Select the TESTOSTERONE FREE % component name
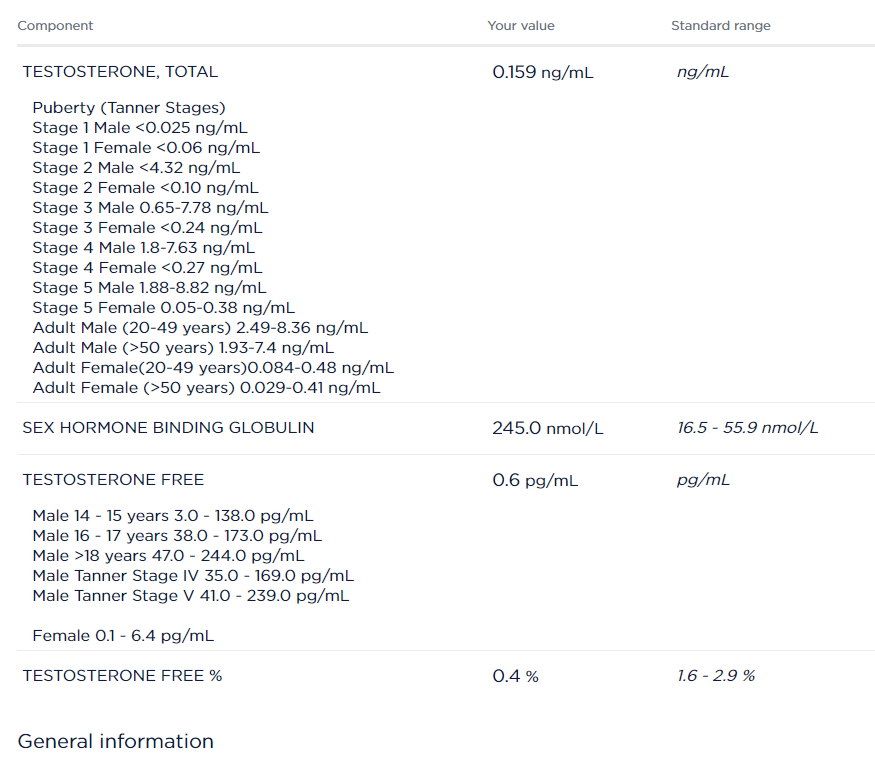Viewport: 875px width, 757px height. [x=122, y=676]
